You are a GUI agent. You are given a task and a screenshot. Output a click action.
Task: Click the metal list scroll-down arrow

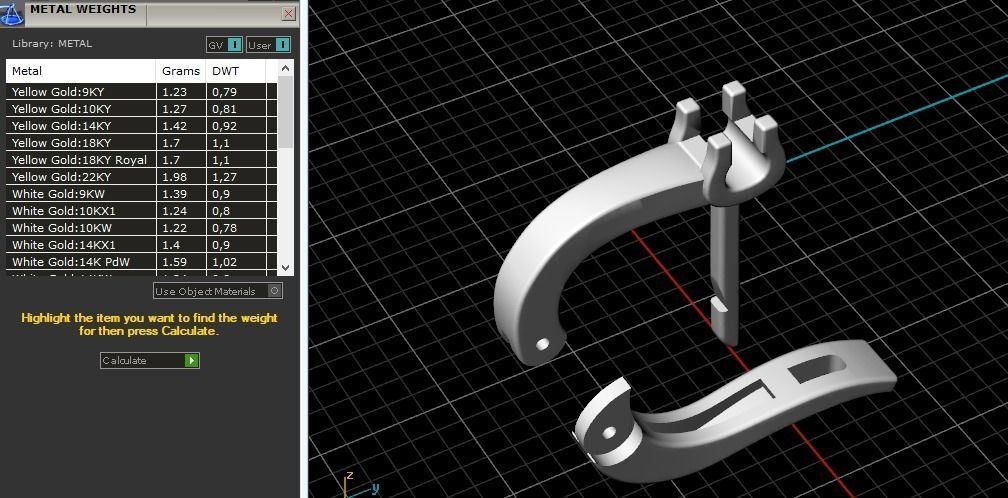tap(286, 268)
